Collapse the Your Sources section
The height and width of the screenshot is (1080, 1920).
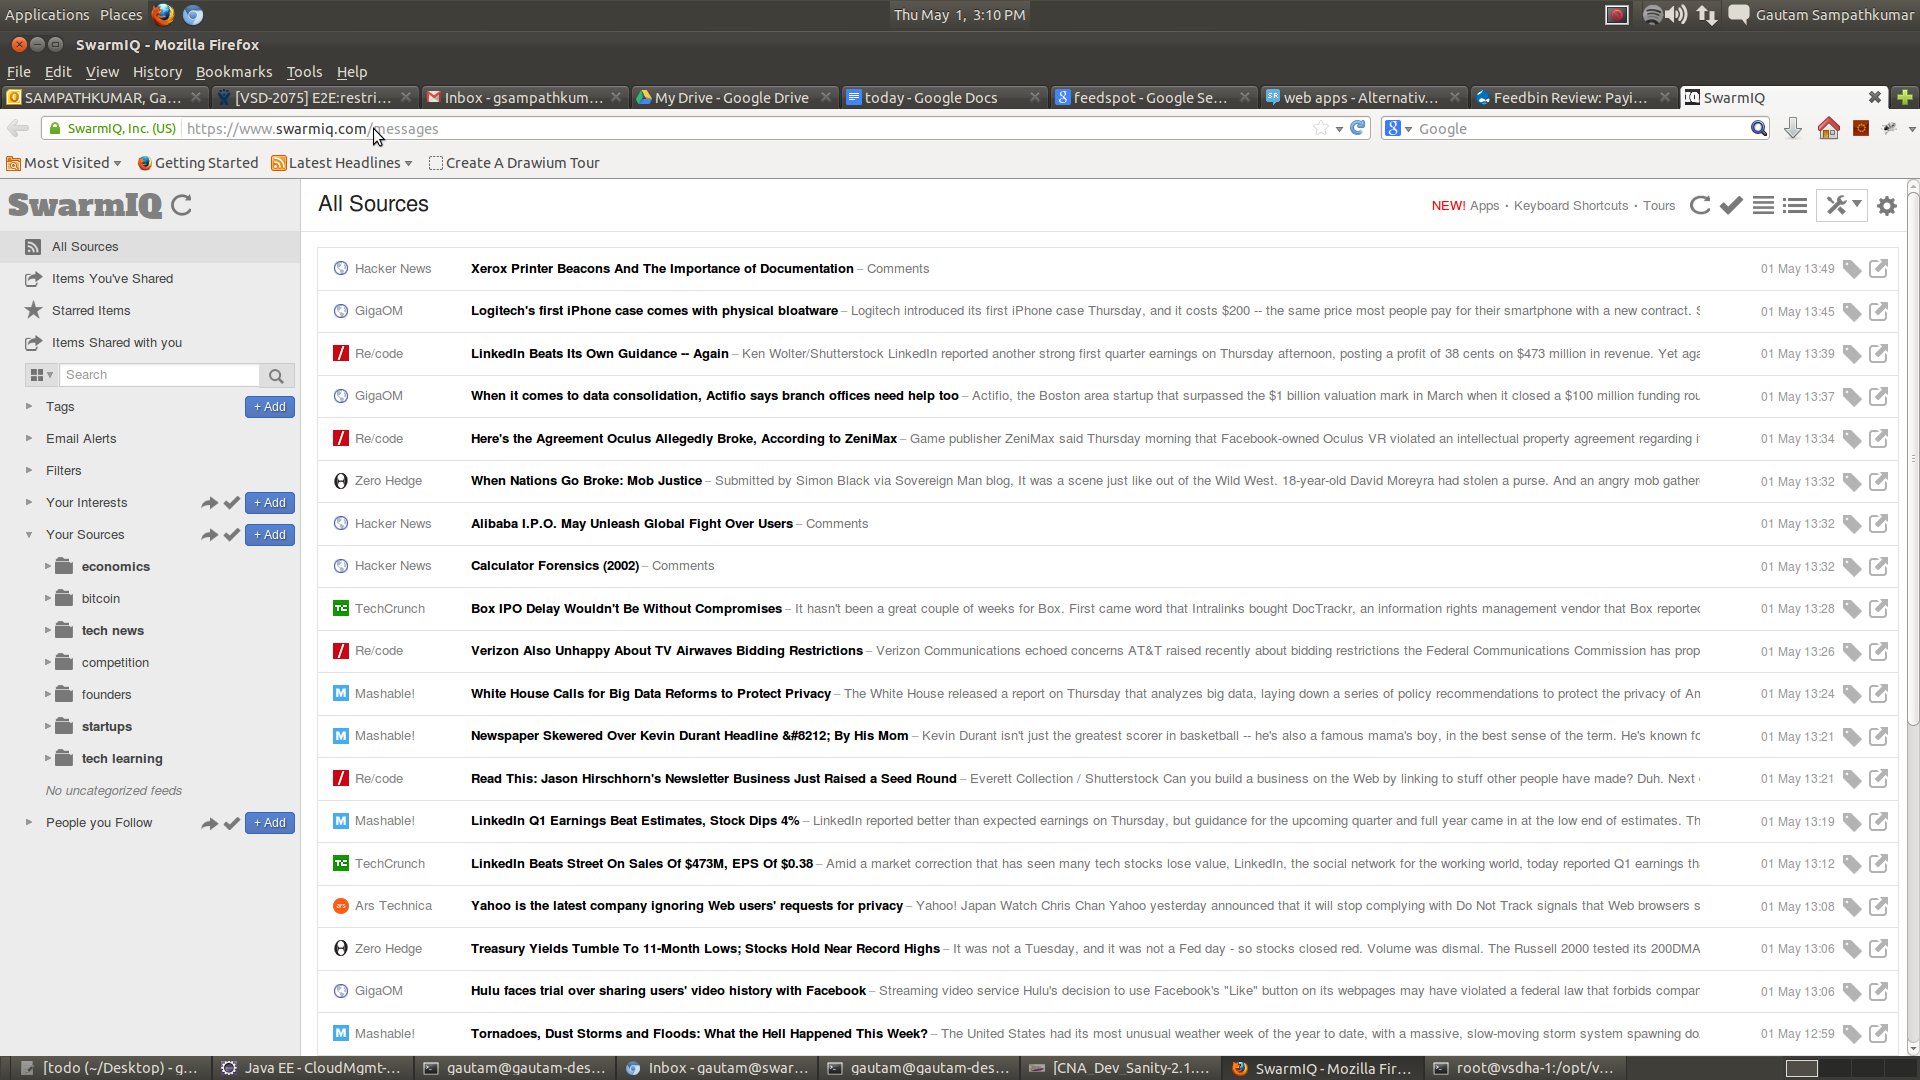click(29, 535)
